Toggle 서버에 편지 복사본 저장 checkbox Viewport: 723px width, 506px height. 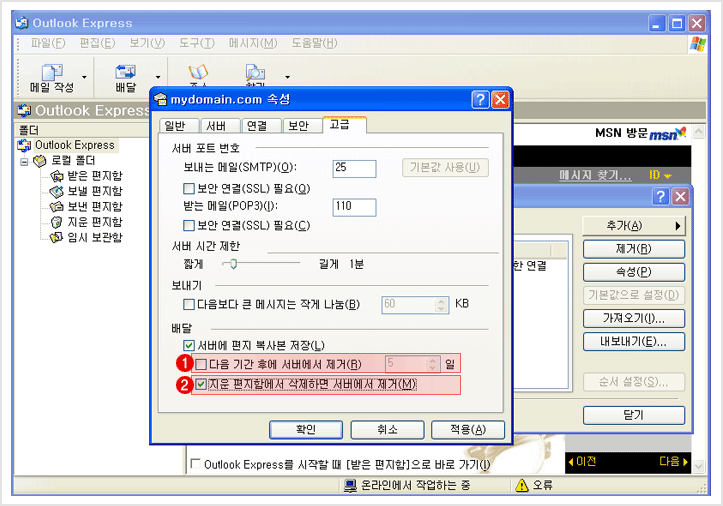[190, 345]
